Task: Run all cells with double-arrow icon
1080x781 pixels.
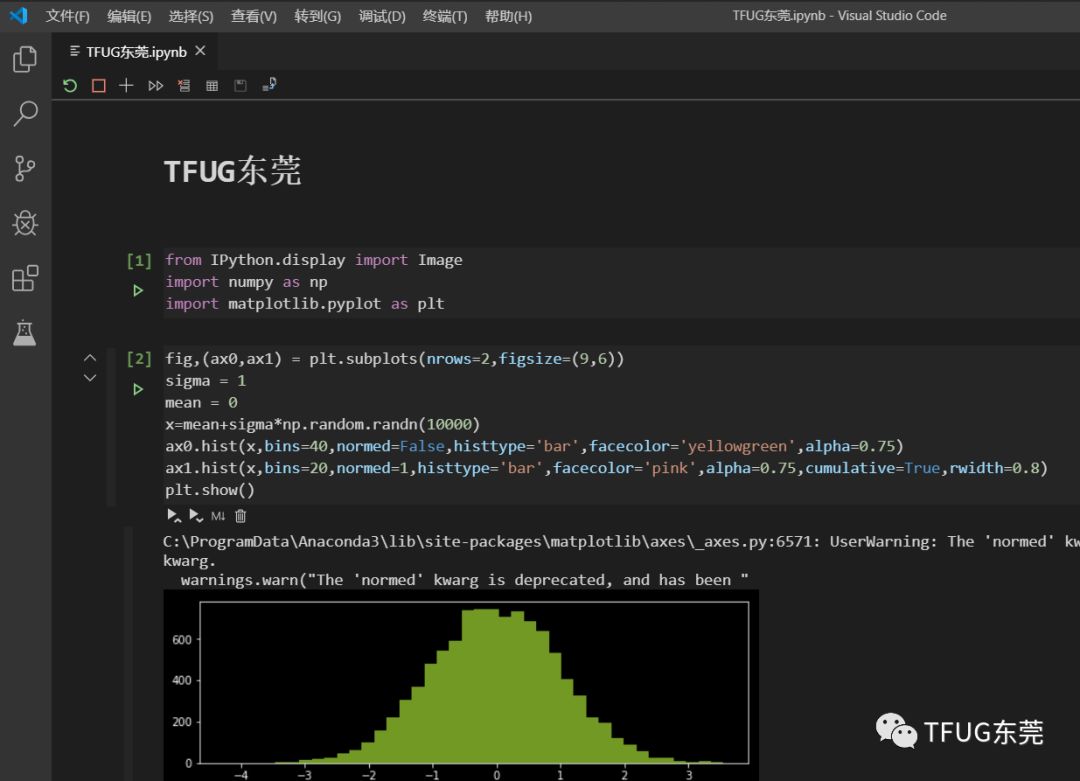Action: pos(156,85)
